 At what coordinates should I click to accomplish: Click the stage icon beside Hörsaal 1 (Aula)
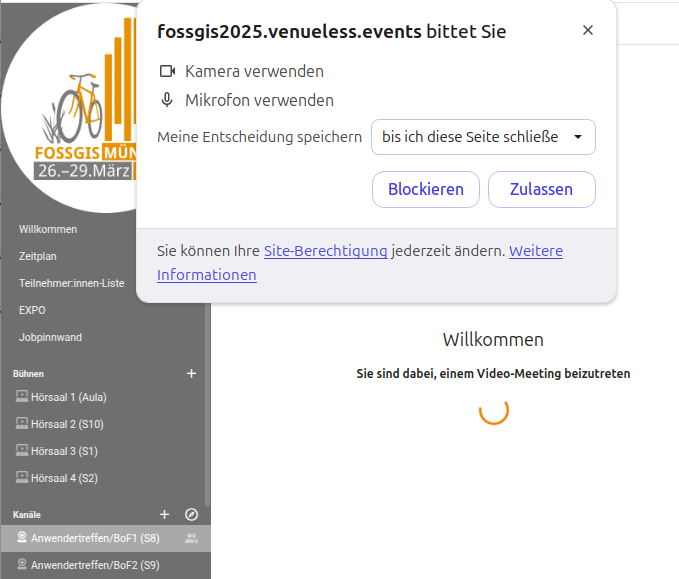[x=22, y=397]
